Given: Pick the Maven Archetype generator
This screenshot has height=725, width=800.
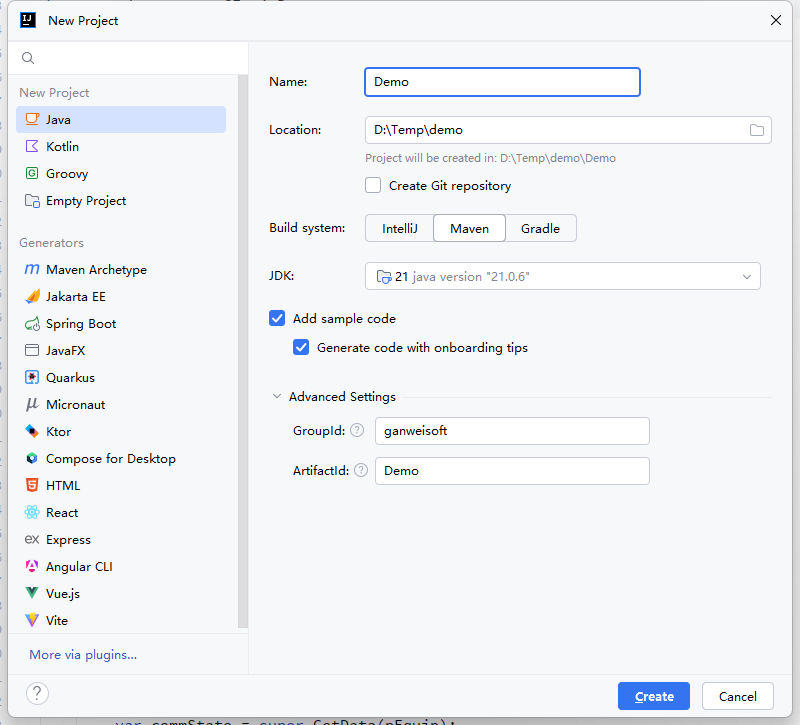Looking at the screenshot, I should (95, 270).
